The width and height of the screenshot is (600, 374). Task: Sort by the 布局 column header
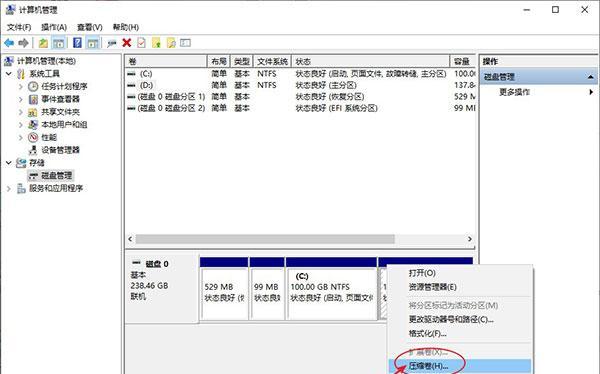pos(218,61)
